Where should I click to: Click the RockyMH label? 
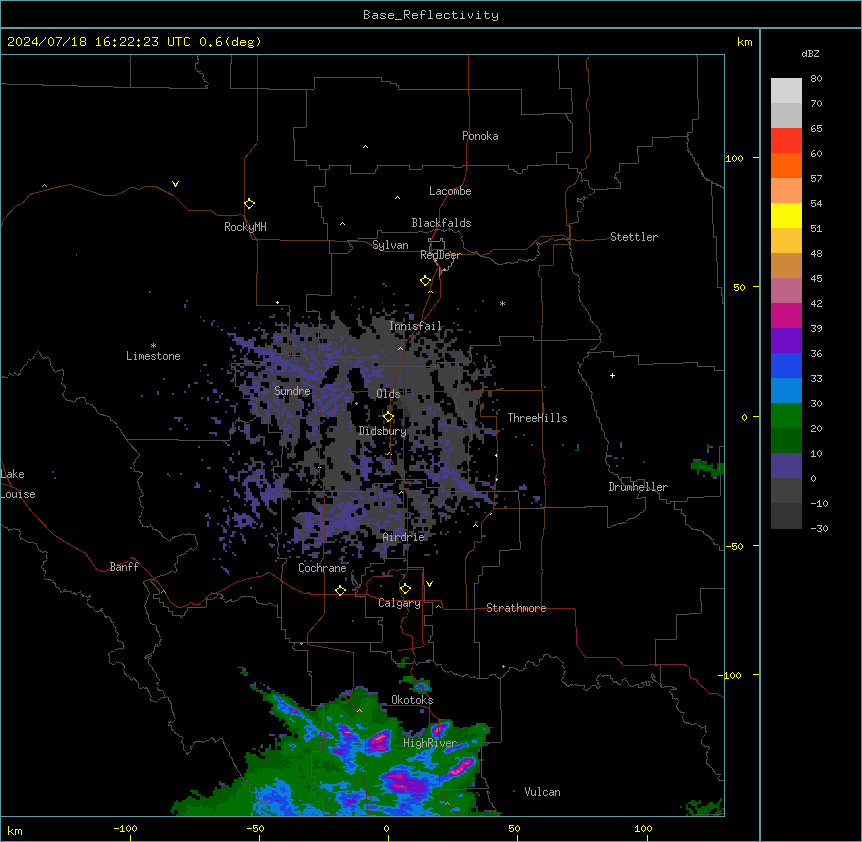click(245, 227)
